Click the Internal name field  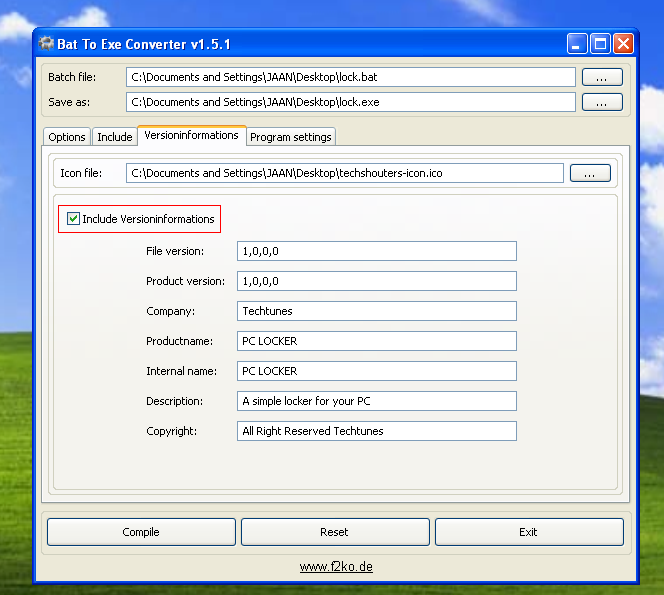coord(376,371)
